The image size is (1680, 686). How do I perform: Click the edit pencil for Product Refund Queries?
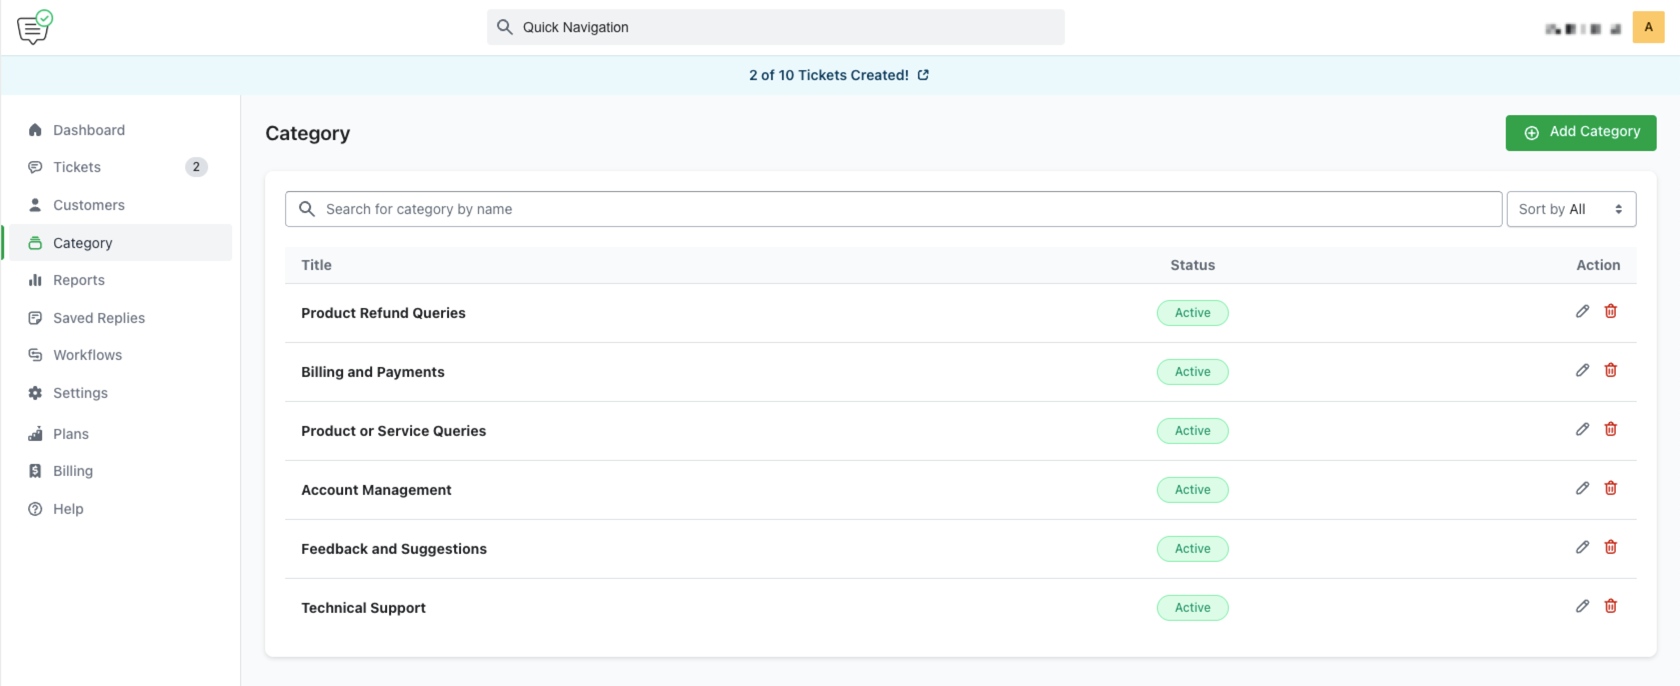click(x=1582, y=311)
